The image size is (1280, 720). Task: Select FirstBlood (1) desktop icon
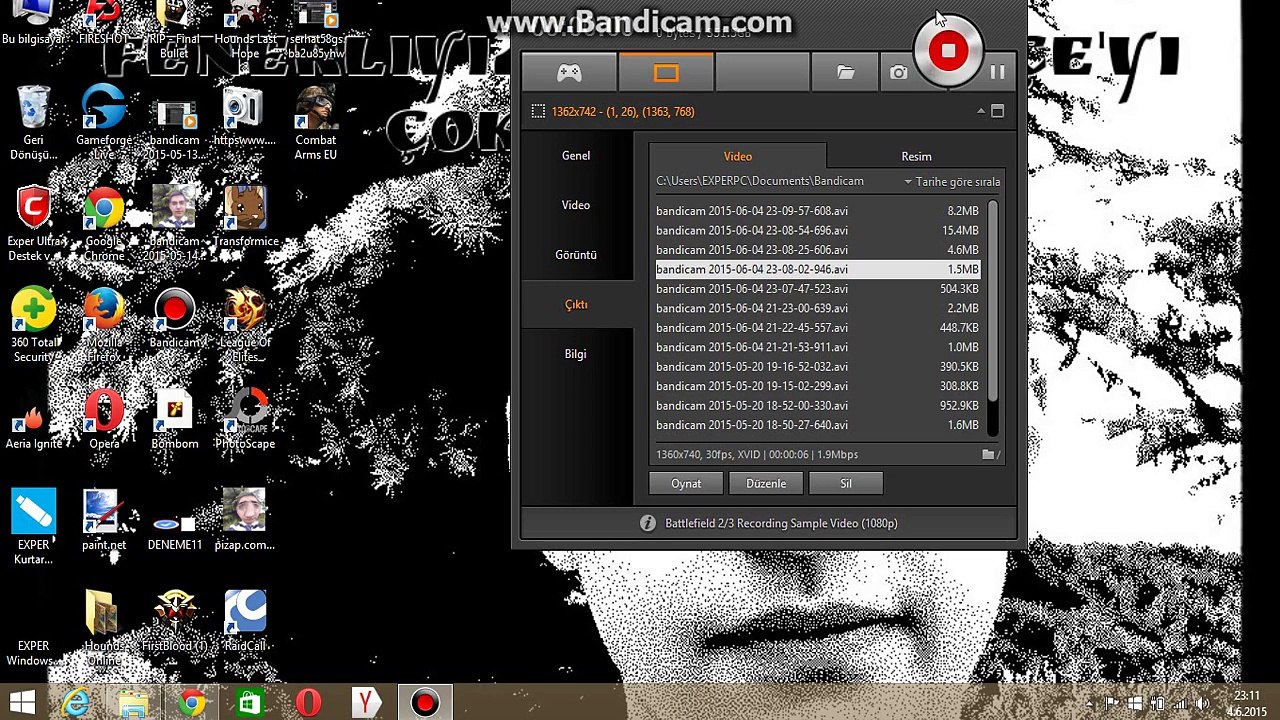(175, 621)
